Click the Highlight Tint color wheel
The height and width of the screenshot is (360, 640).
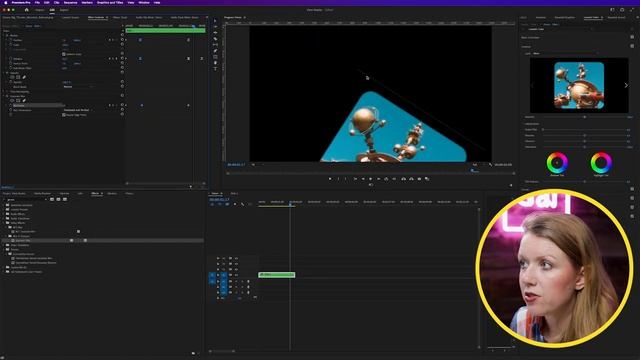click(601, 163)
